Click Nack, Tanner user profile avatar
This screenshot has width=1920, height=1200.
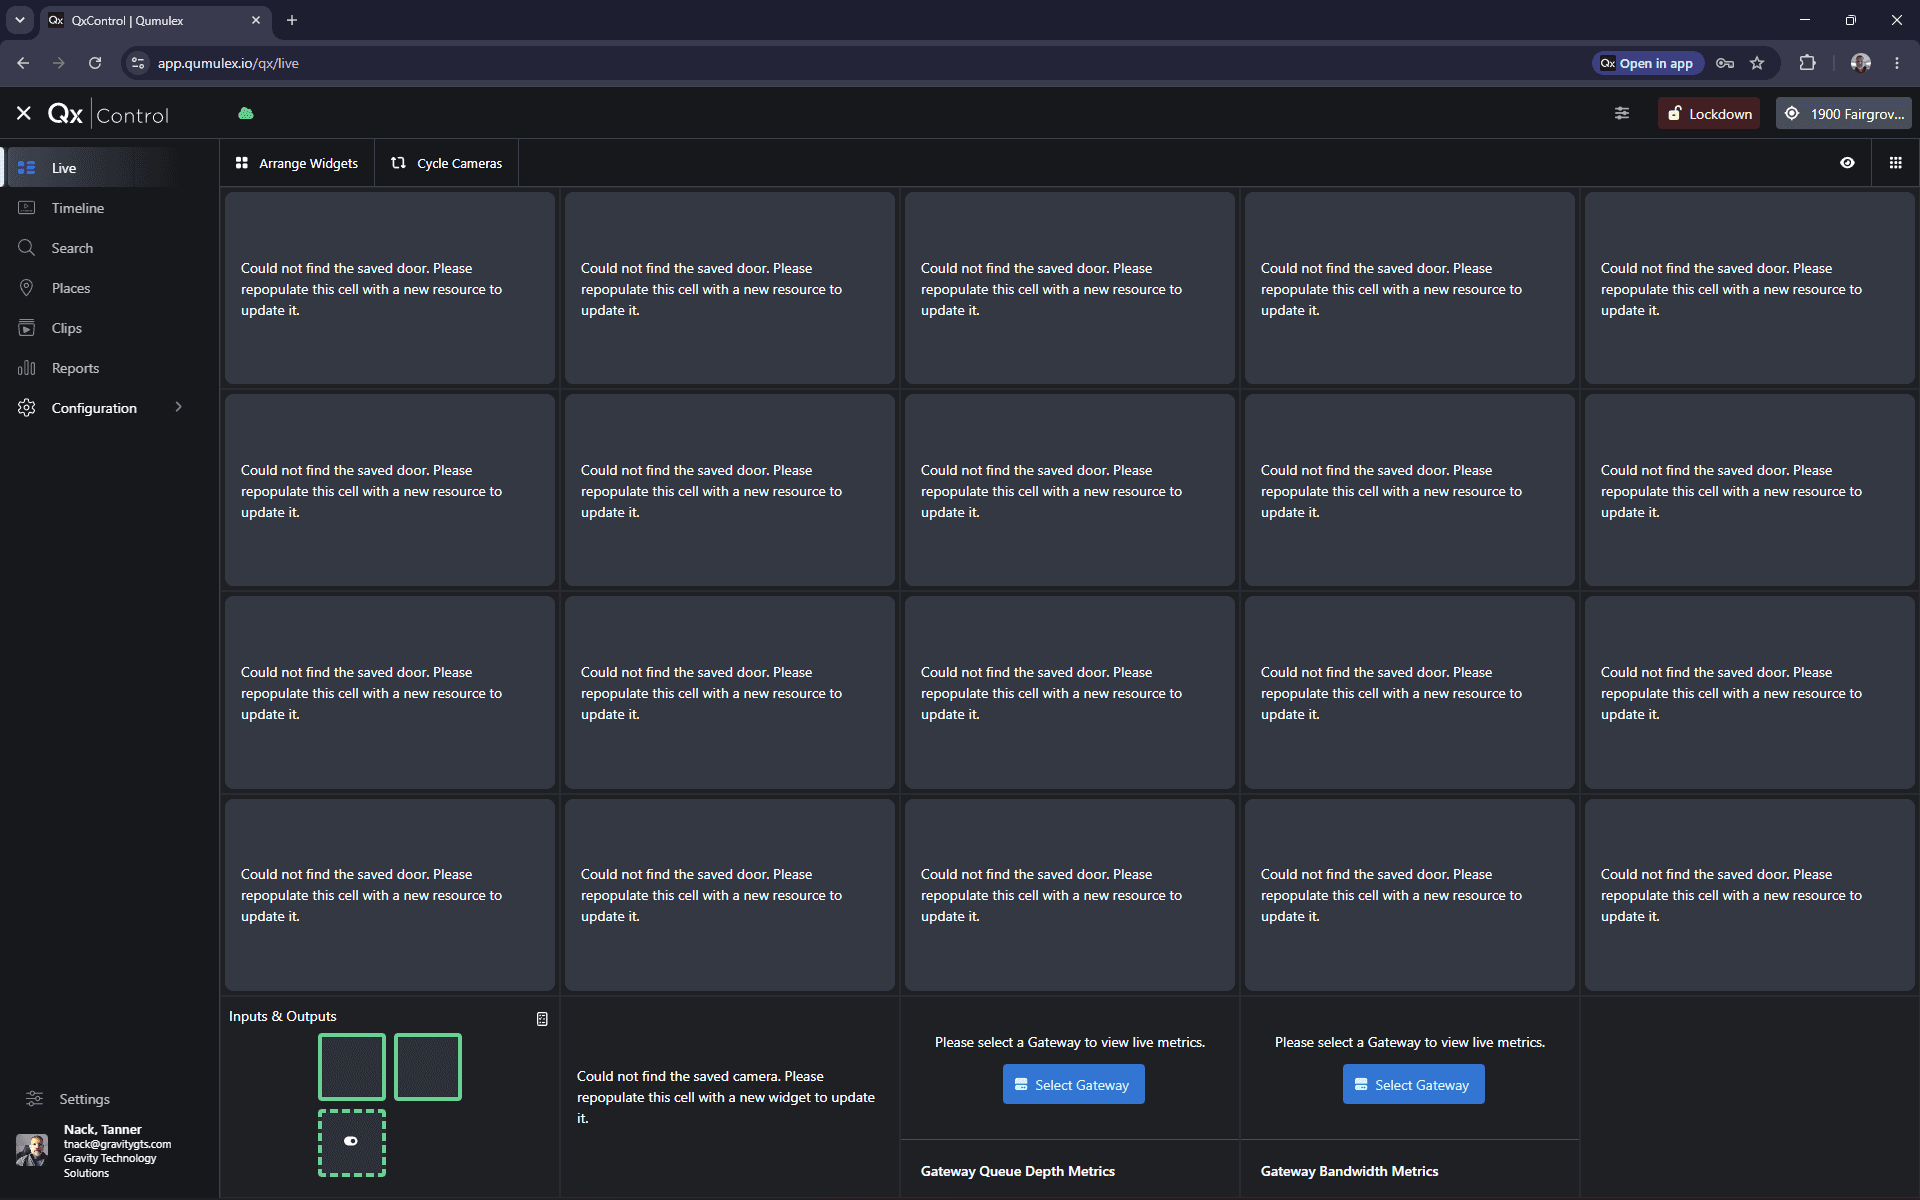(x=32, y=1150)
